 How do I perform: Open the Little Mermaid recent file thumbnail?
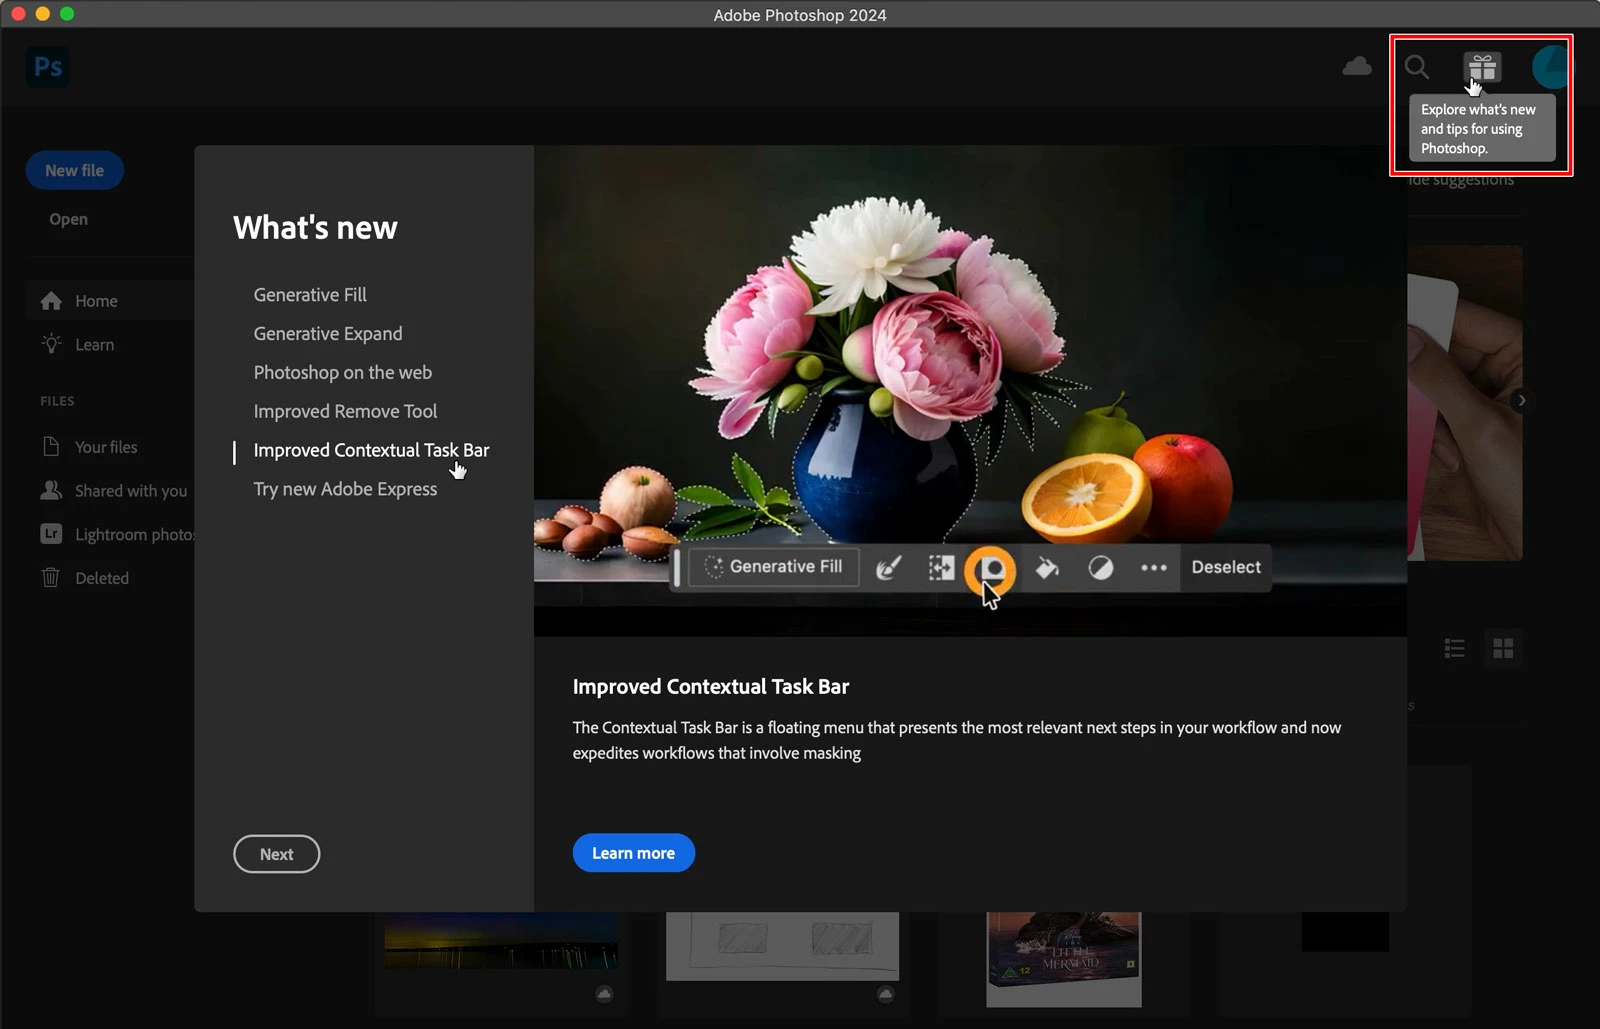[x=1064, y=958]
